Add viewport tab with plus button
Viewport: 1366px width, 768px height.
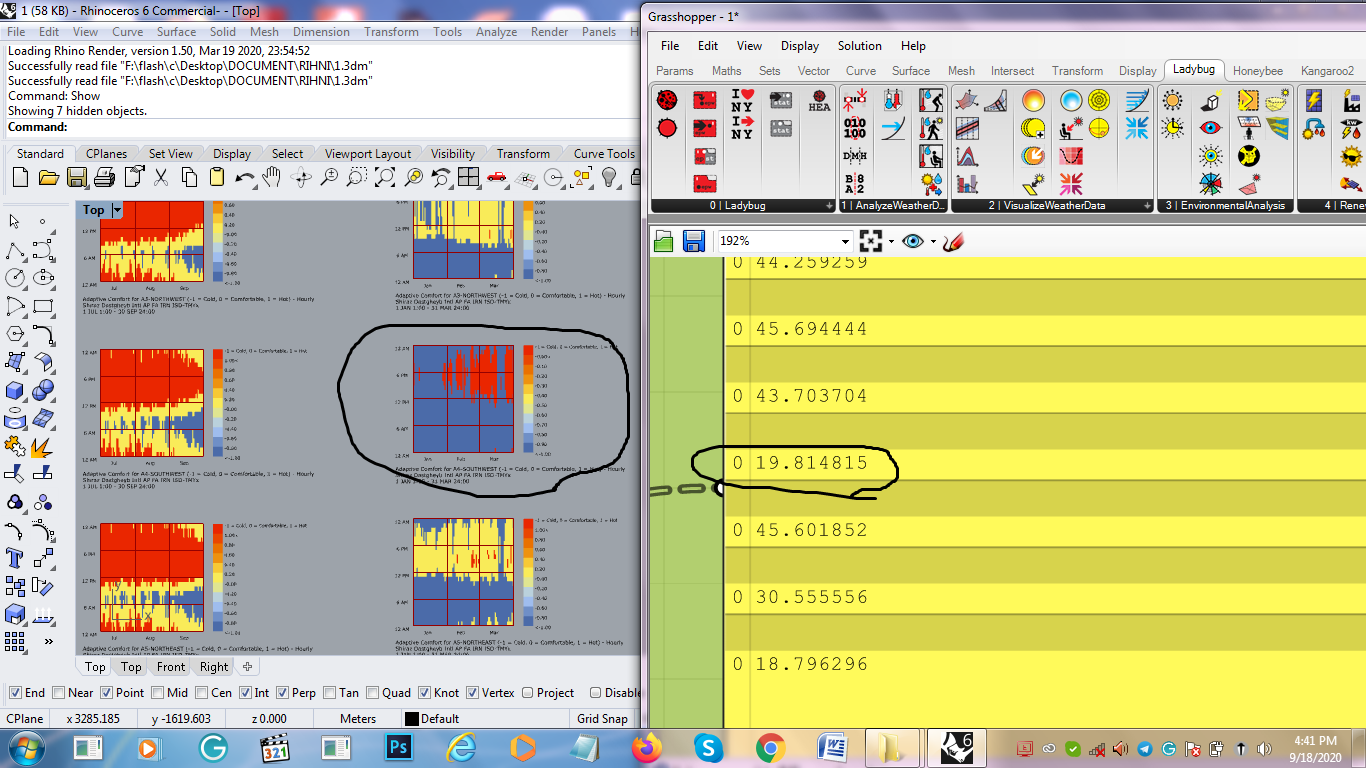(247, 666)
